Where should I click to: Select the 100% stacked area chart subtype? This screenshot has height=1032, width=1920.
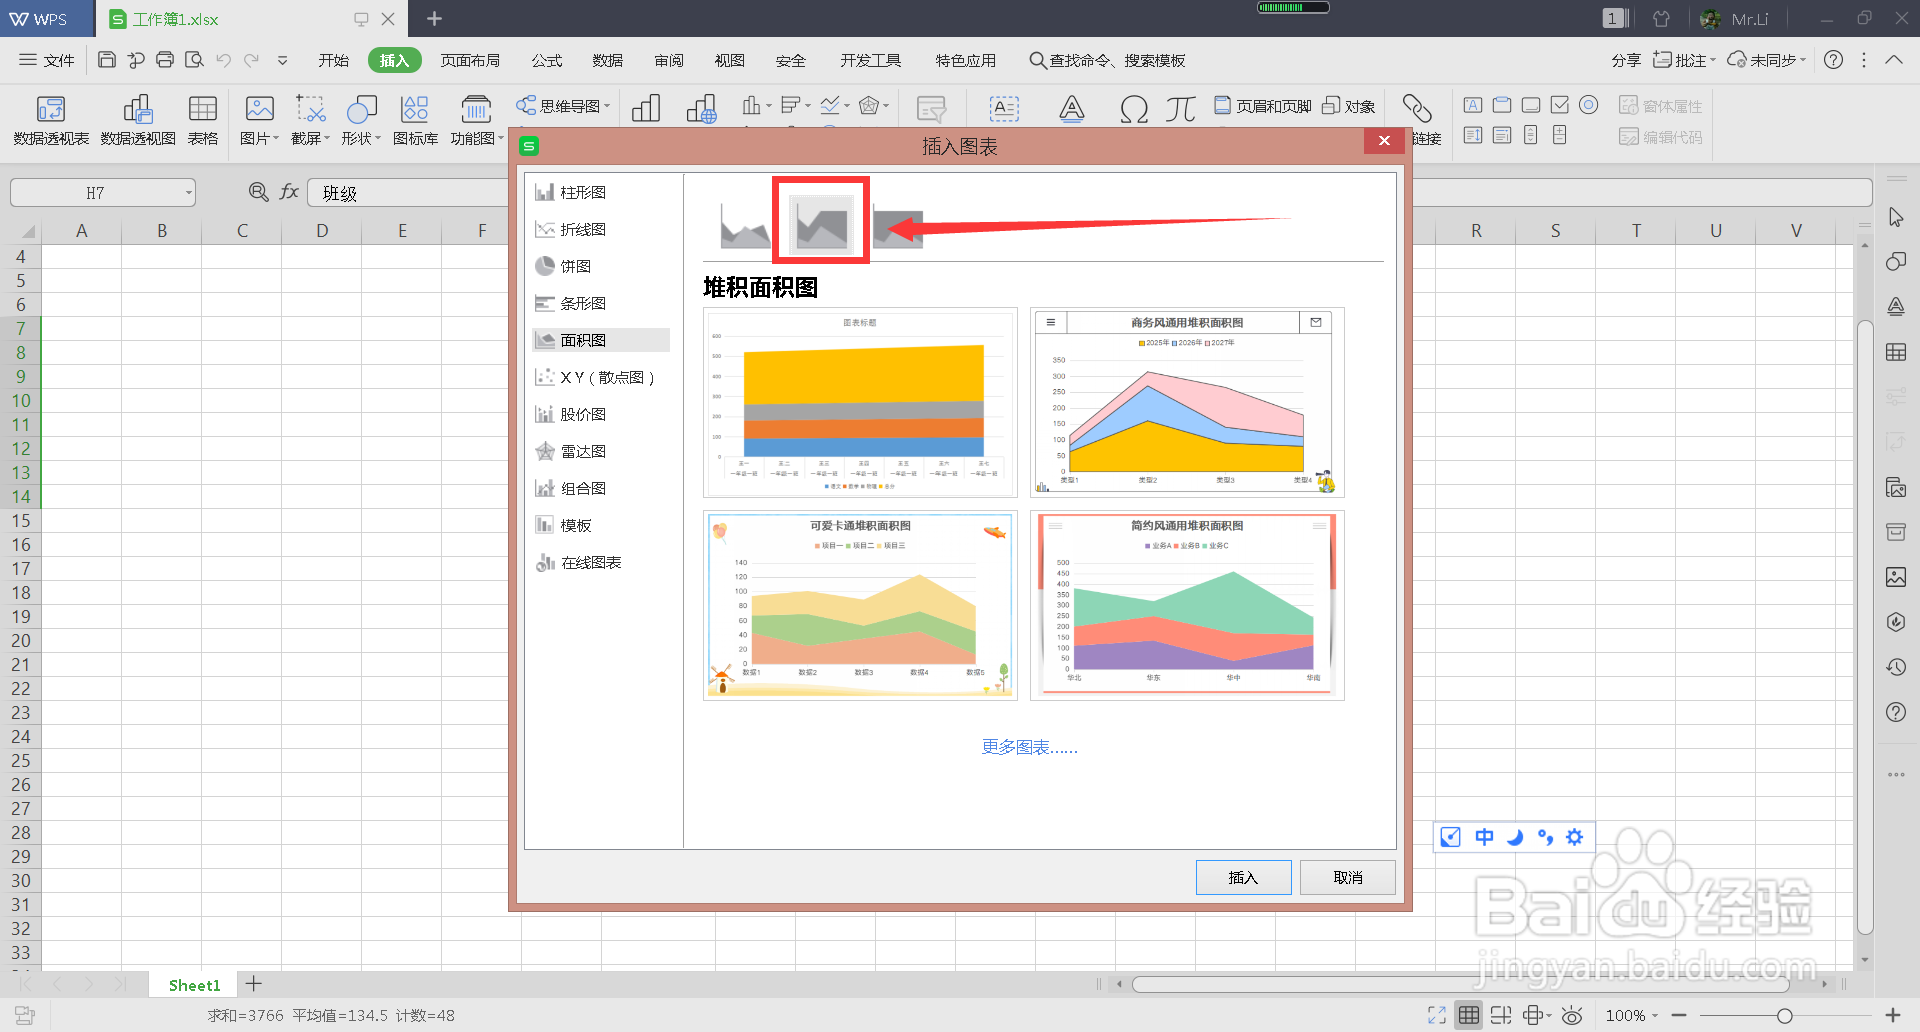[x=898, y=226]
